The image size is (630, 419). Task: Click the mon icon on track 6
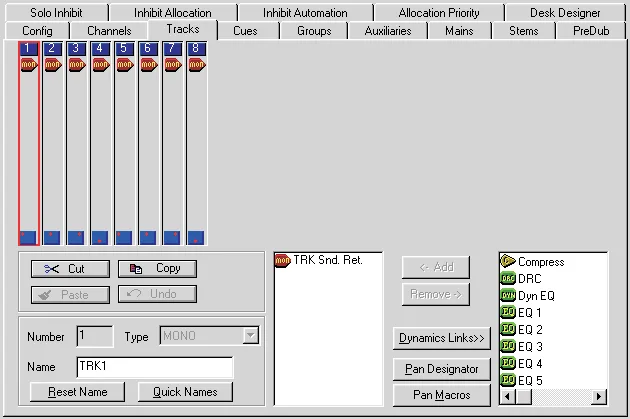[x=149, y=64]
